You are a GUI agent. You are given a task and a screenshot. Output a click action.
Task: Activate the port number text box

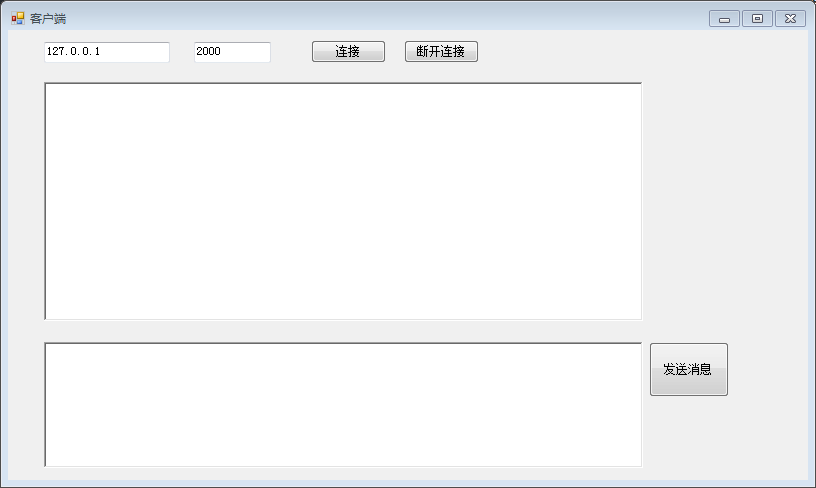pos(232,52)
